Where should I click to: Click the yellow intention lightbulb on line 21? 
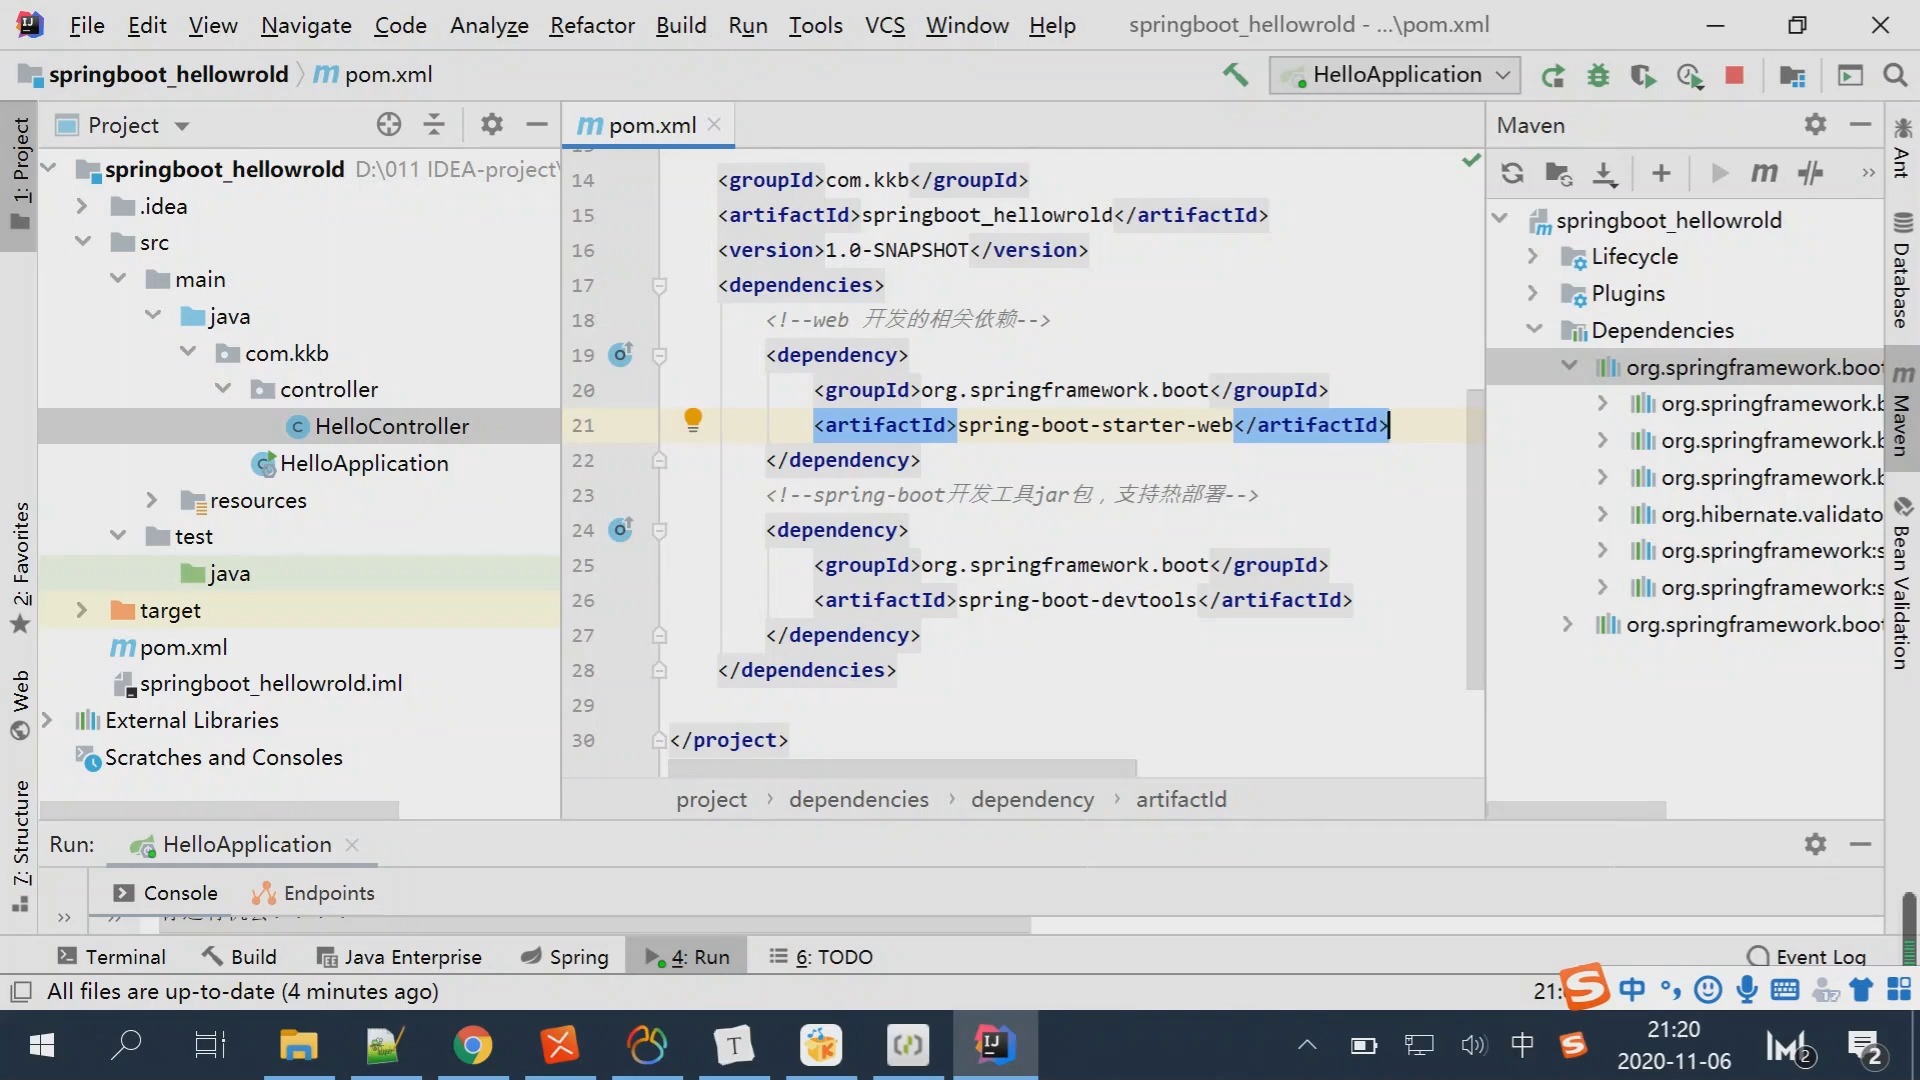point(692,420)
